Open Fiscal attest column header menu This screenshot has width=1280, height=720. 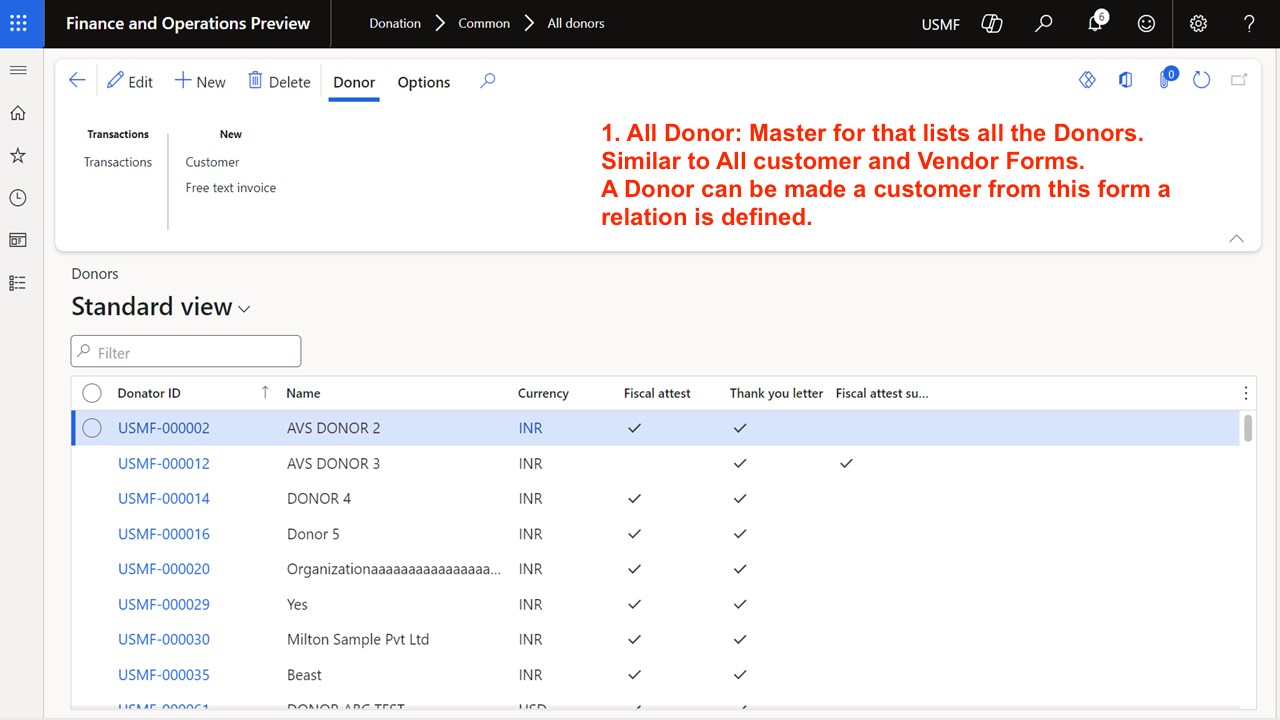[657, 393]
